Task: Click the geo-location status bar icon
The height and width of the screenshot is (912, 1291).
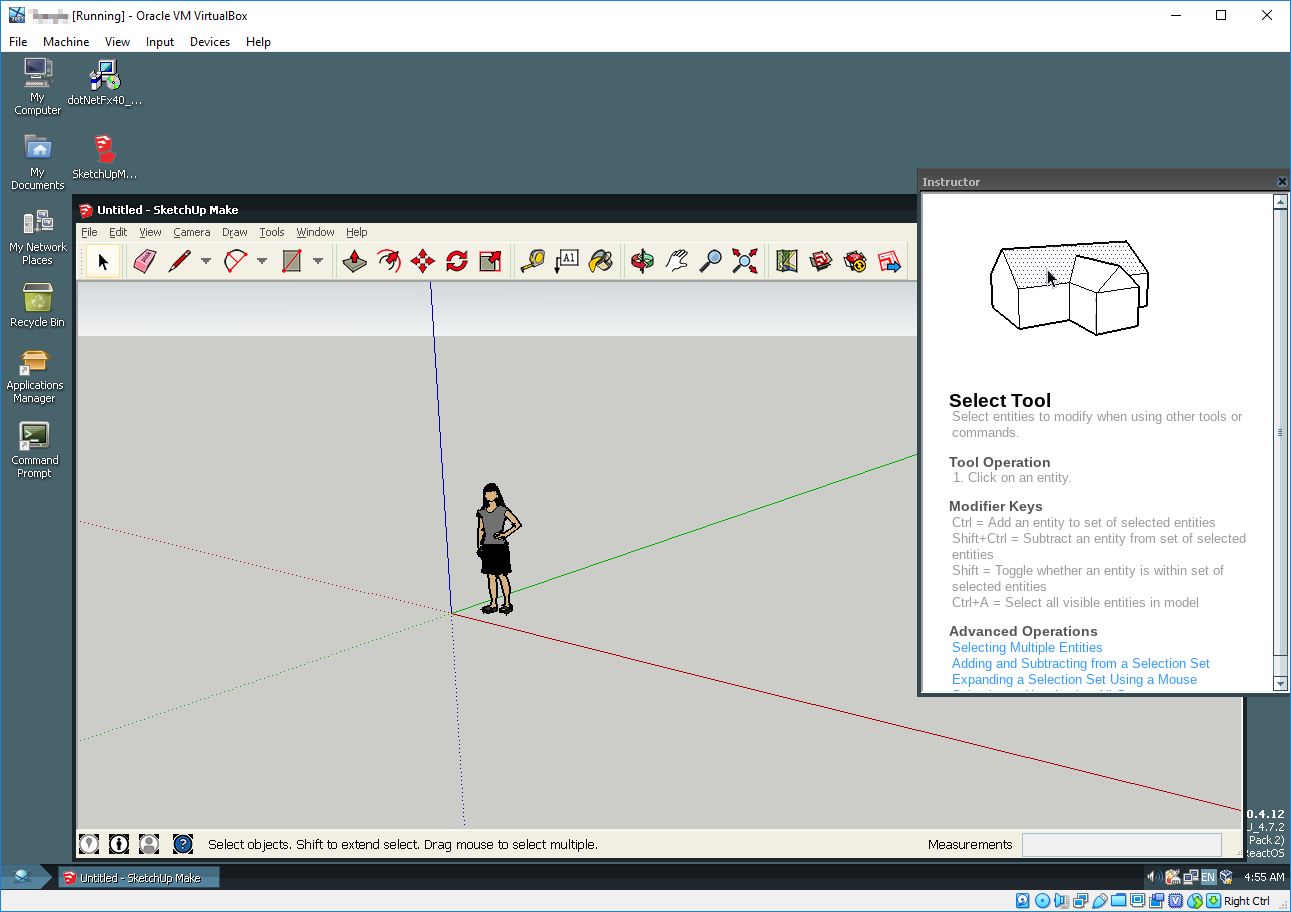Action: pyautogui.click(x=89, y=844)
